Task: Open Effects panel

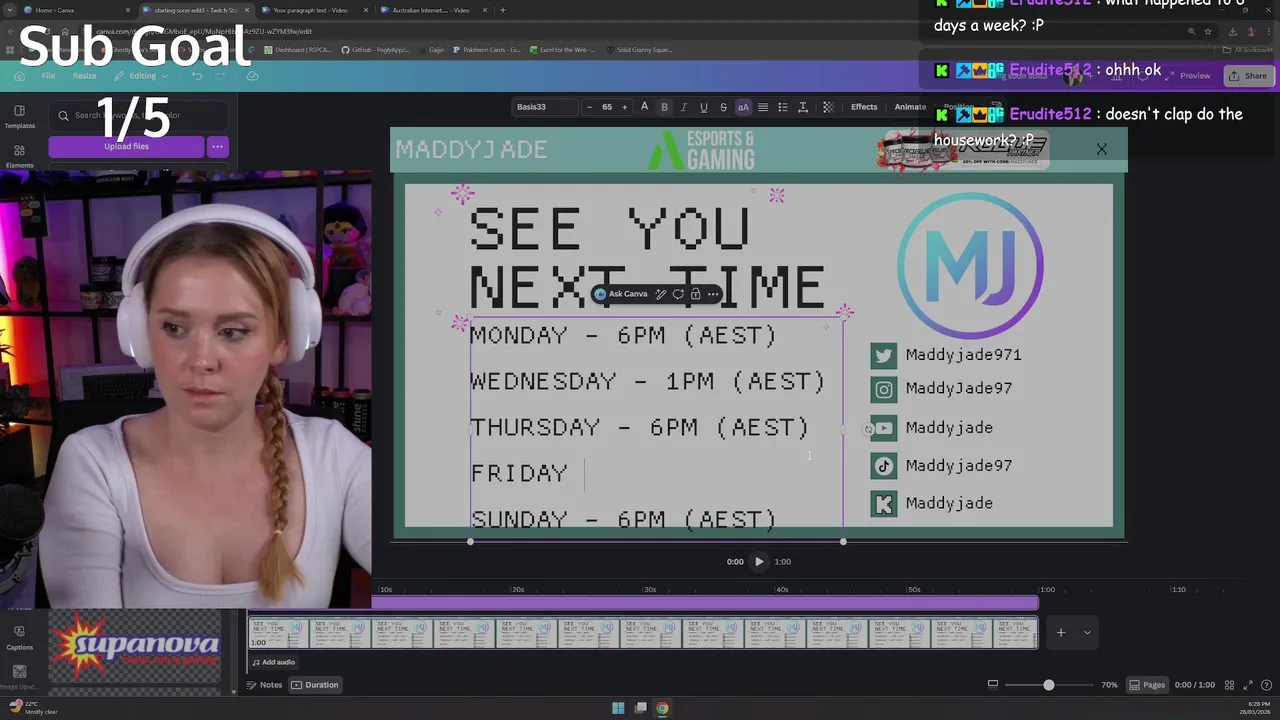Action: (864, 107)
